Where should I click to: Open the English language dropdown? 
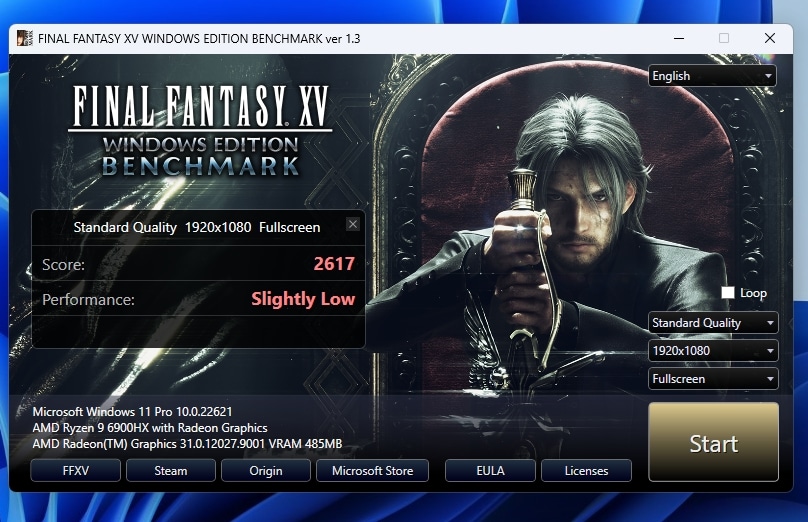pyautogui.click(x=712, y=76)
